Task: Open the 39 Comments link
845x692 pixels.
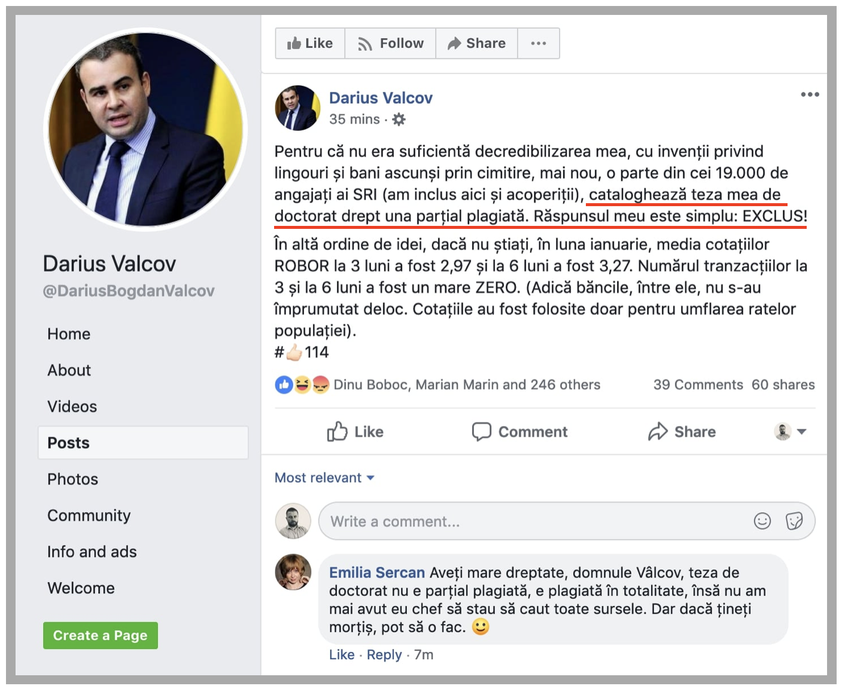Action: click(698, 385)
